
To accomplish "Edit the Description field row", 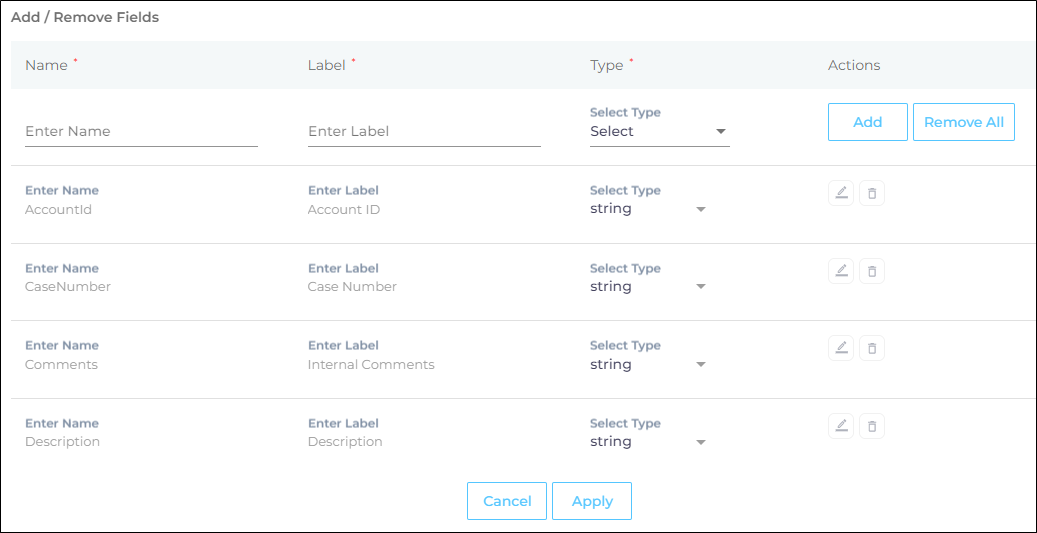I will pos(841,426).
